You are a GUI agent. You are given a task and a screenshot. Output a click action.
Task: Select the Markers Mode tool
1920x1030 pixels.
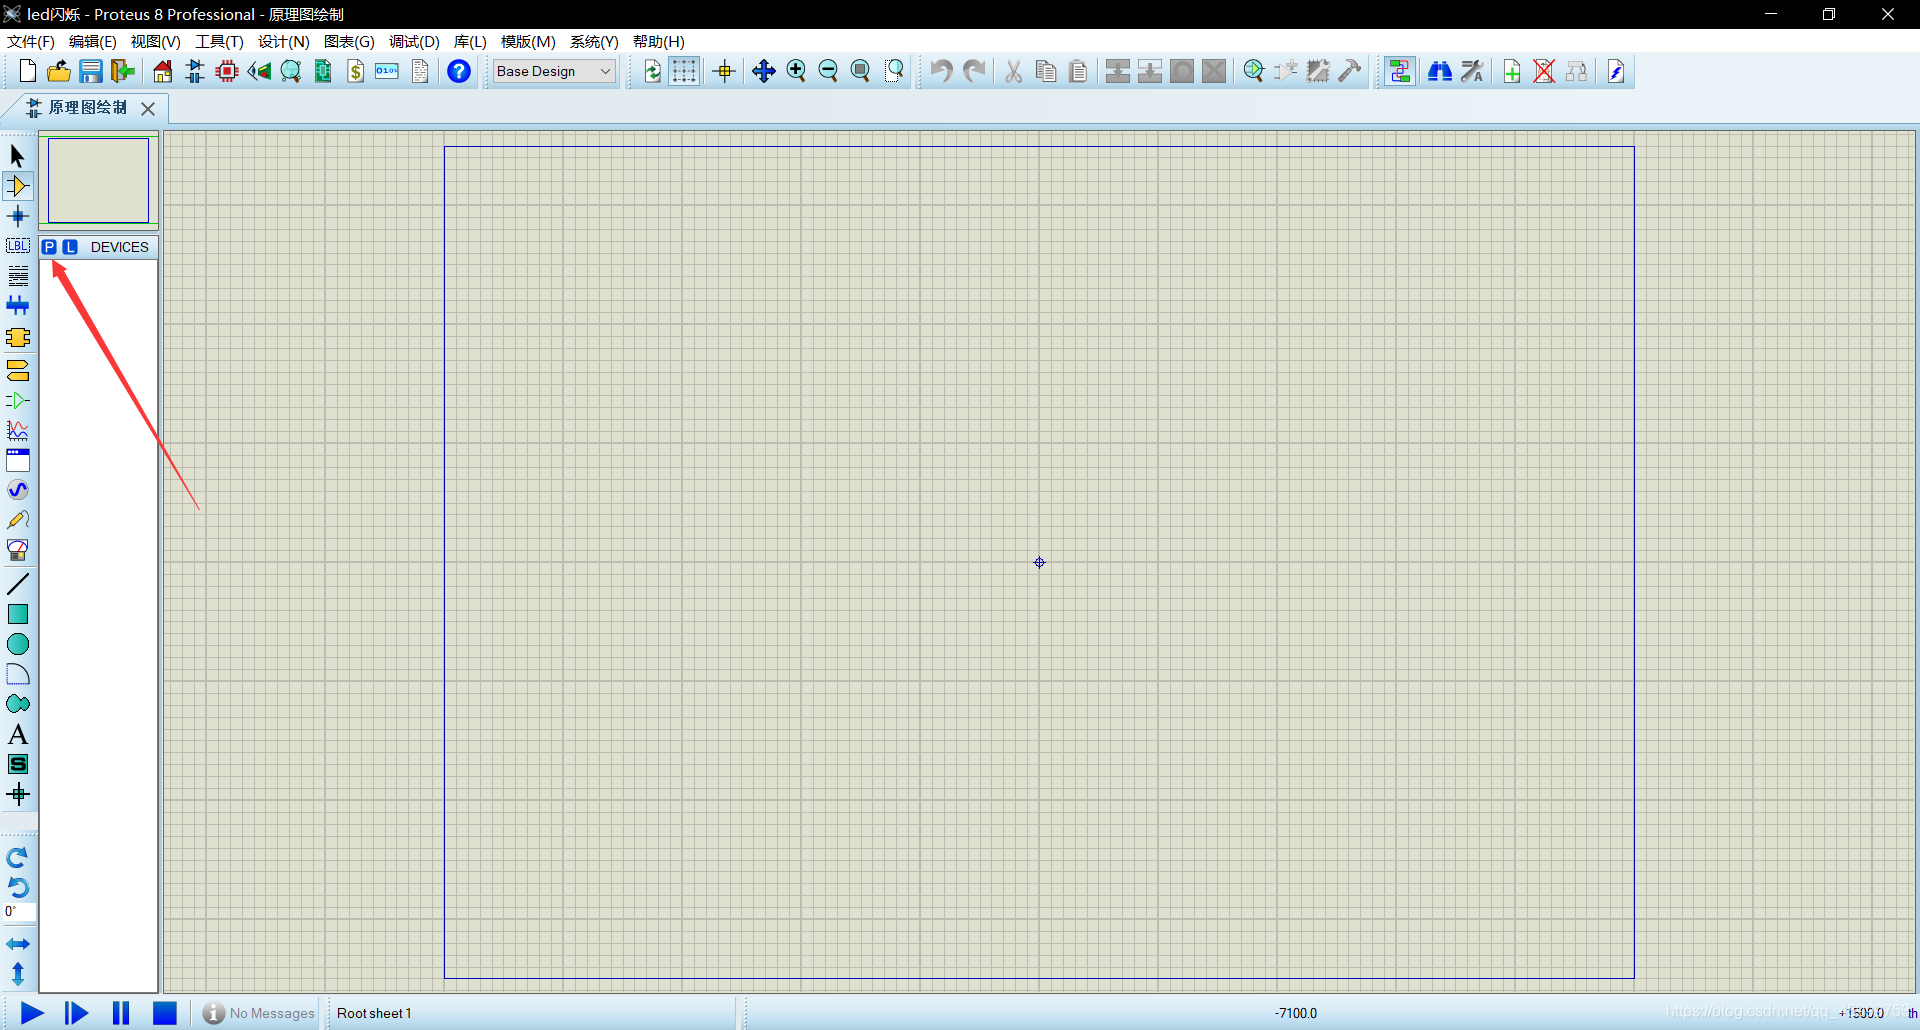(17, 795)
